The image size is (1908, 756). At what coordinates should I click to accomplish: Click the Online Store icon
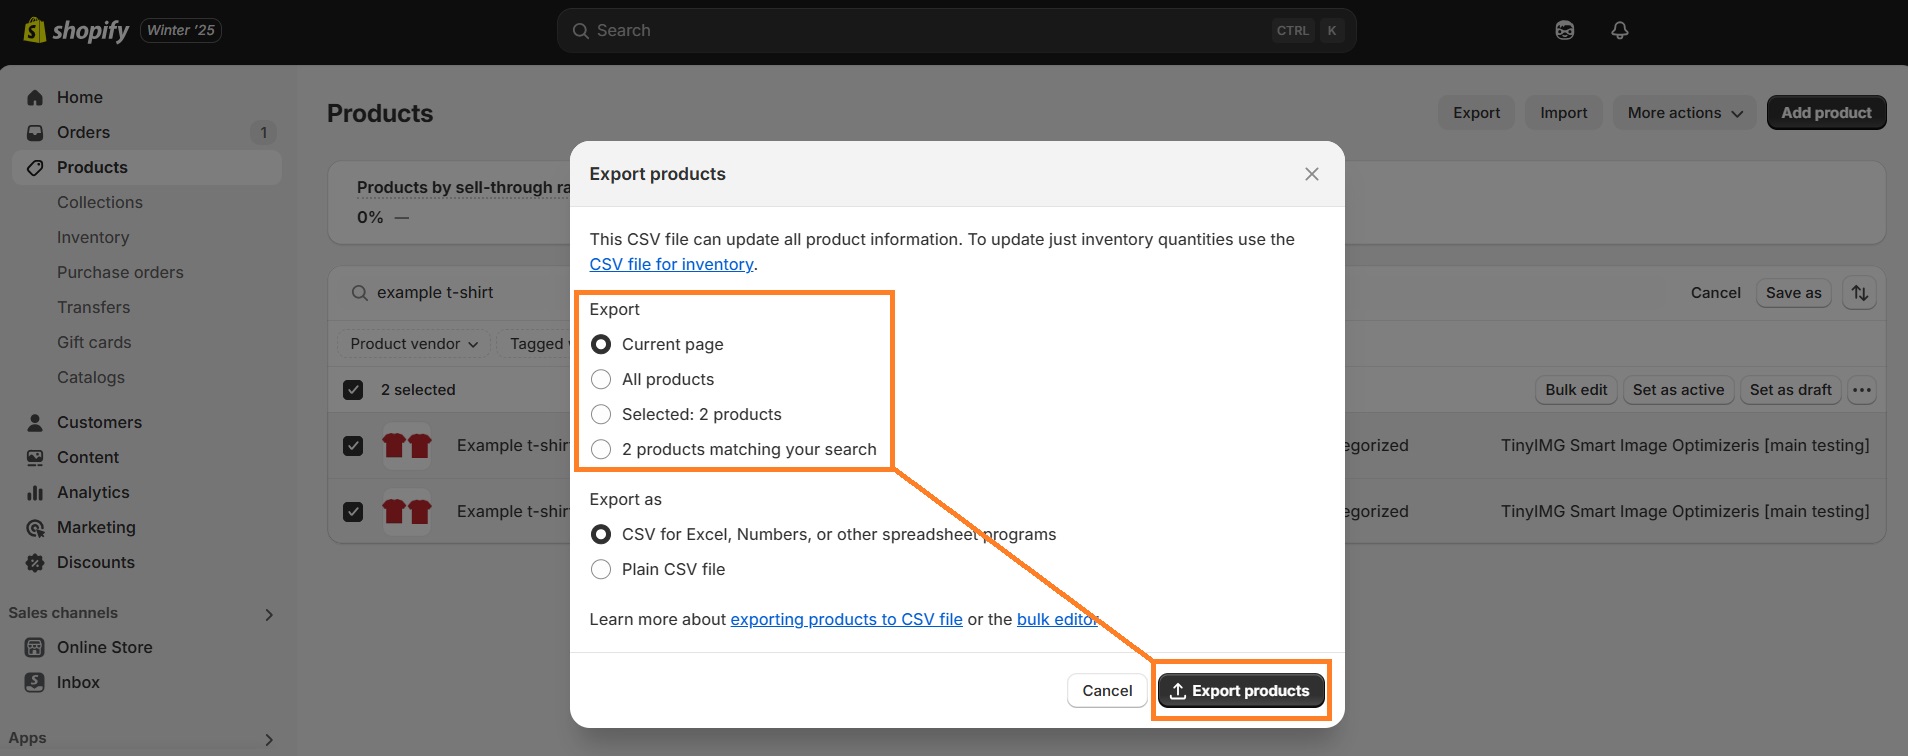35,647
